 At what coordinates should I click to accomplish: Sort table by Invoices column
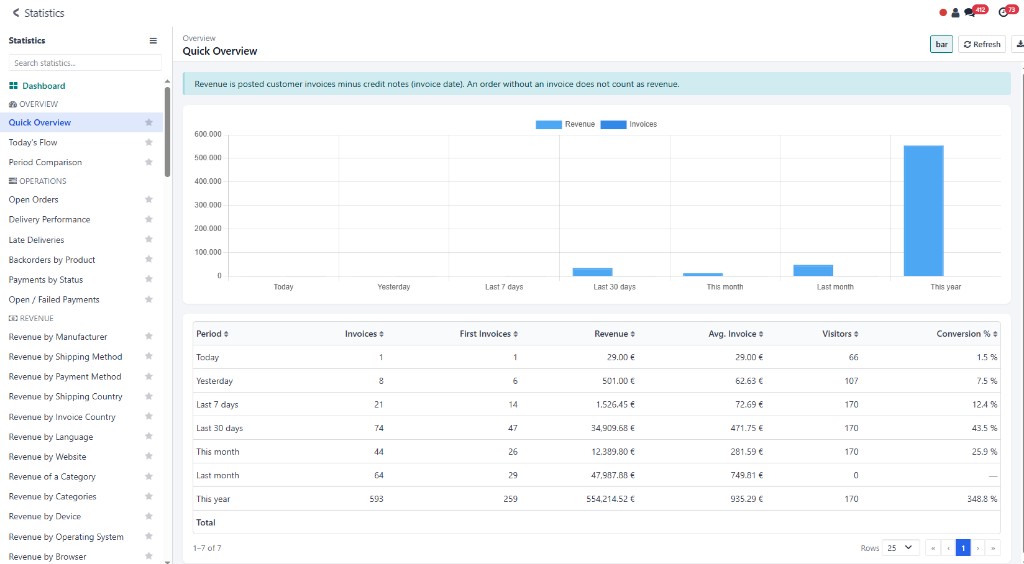point(364,334)
